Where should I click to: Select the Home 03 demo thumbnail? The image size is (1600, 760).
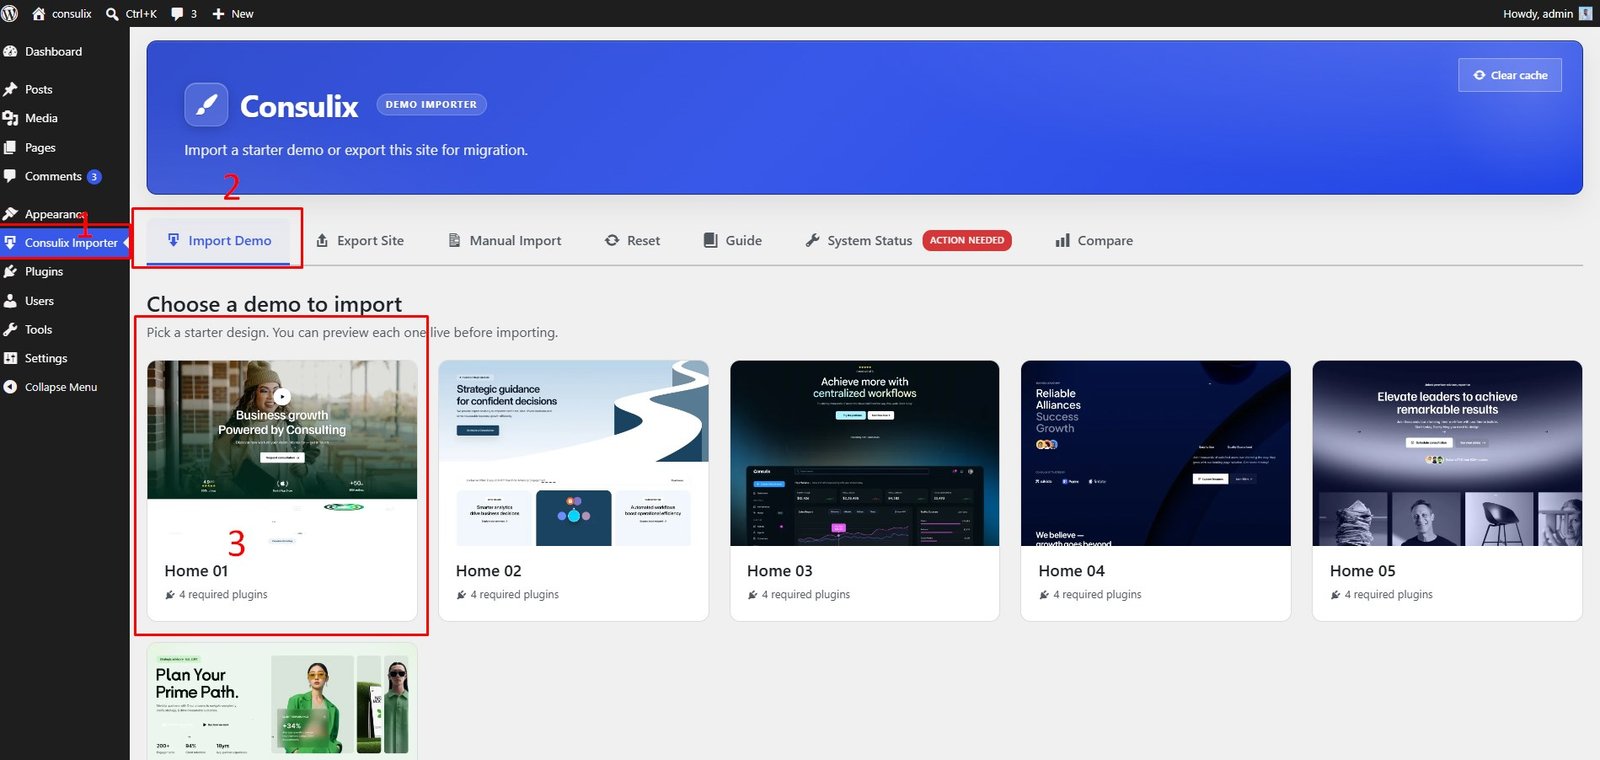point(865,453)
